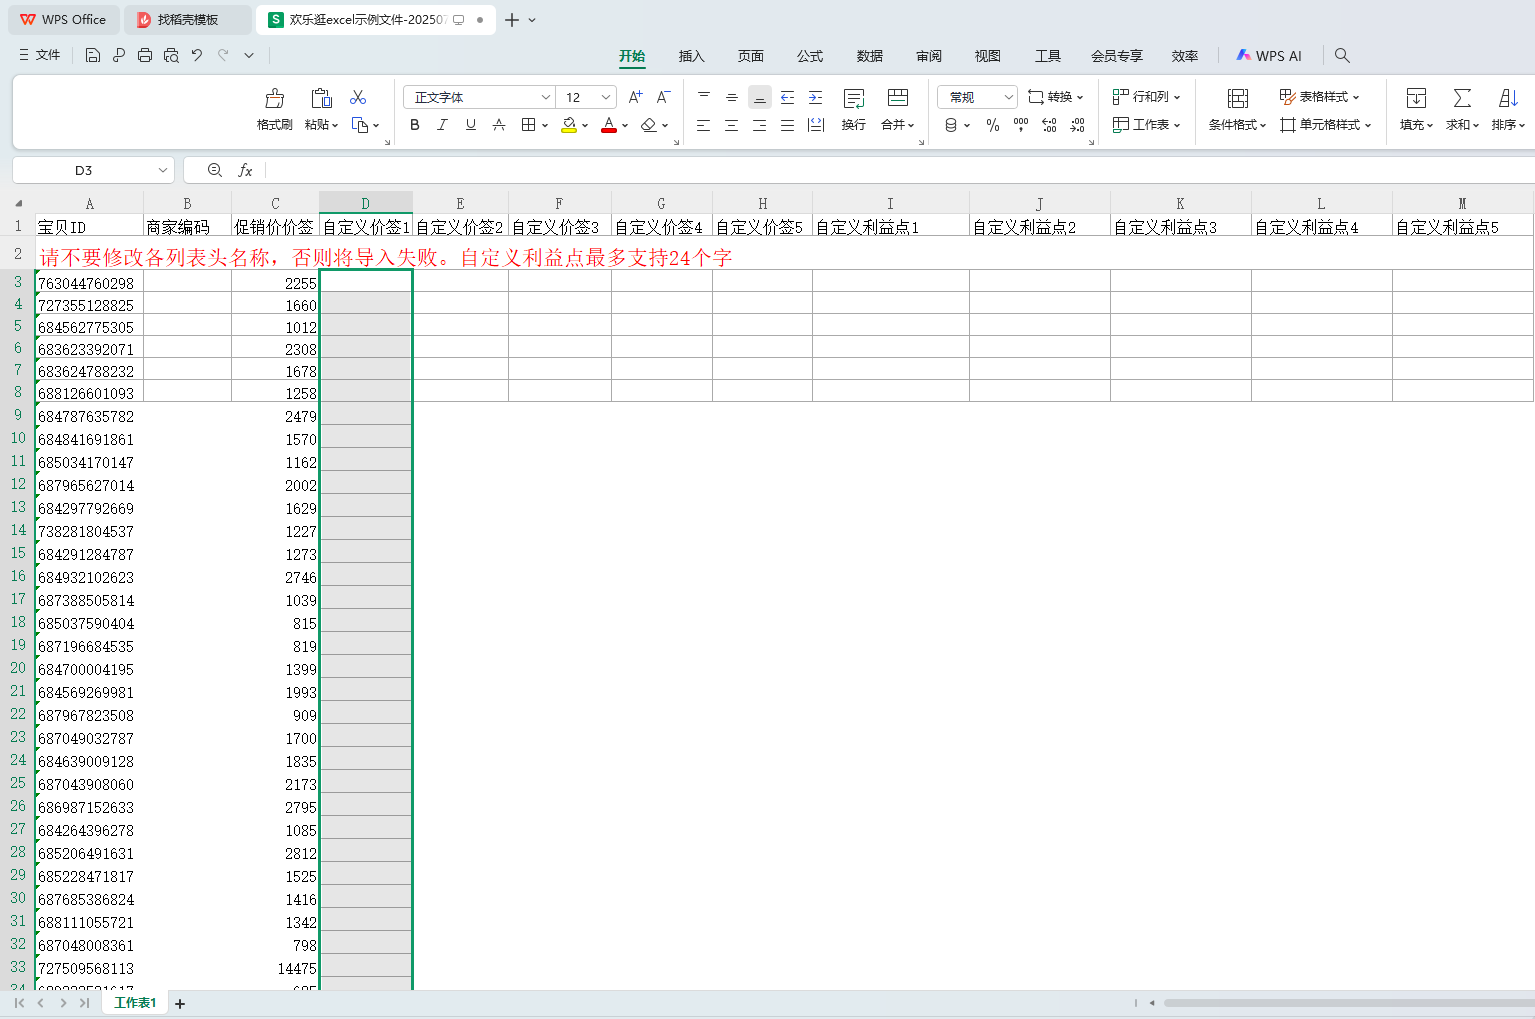The image size is (1535, 1019).
Task: Click the Insert Function fx icon
Action: (x=245, y=171)
